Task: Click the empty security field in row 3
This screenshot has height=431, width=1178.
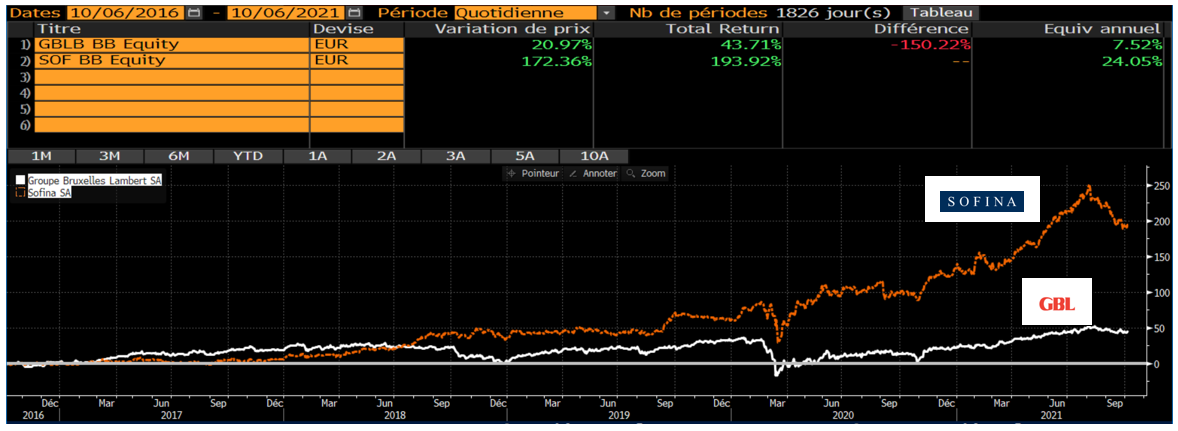Action: pyautogui.click(x=171, y=77)
